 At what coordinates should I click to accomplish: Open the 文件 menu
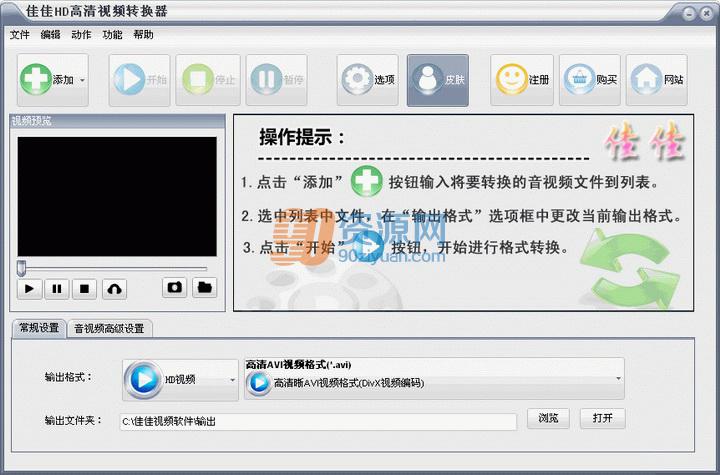[20, 34]
